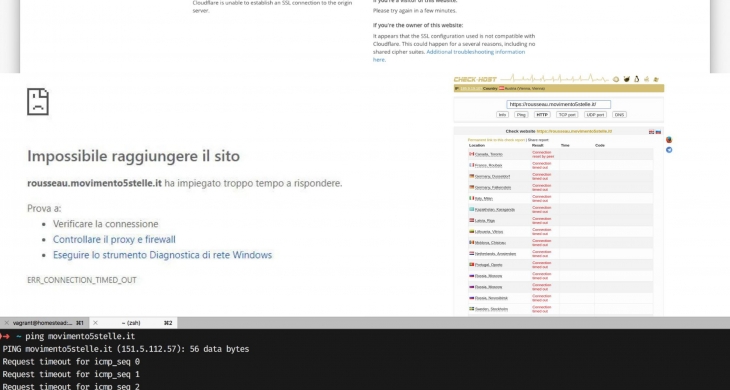This screenshot has width=730, height=390.
Task: Click the HTTP check button
Action: pos(542,114)
